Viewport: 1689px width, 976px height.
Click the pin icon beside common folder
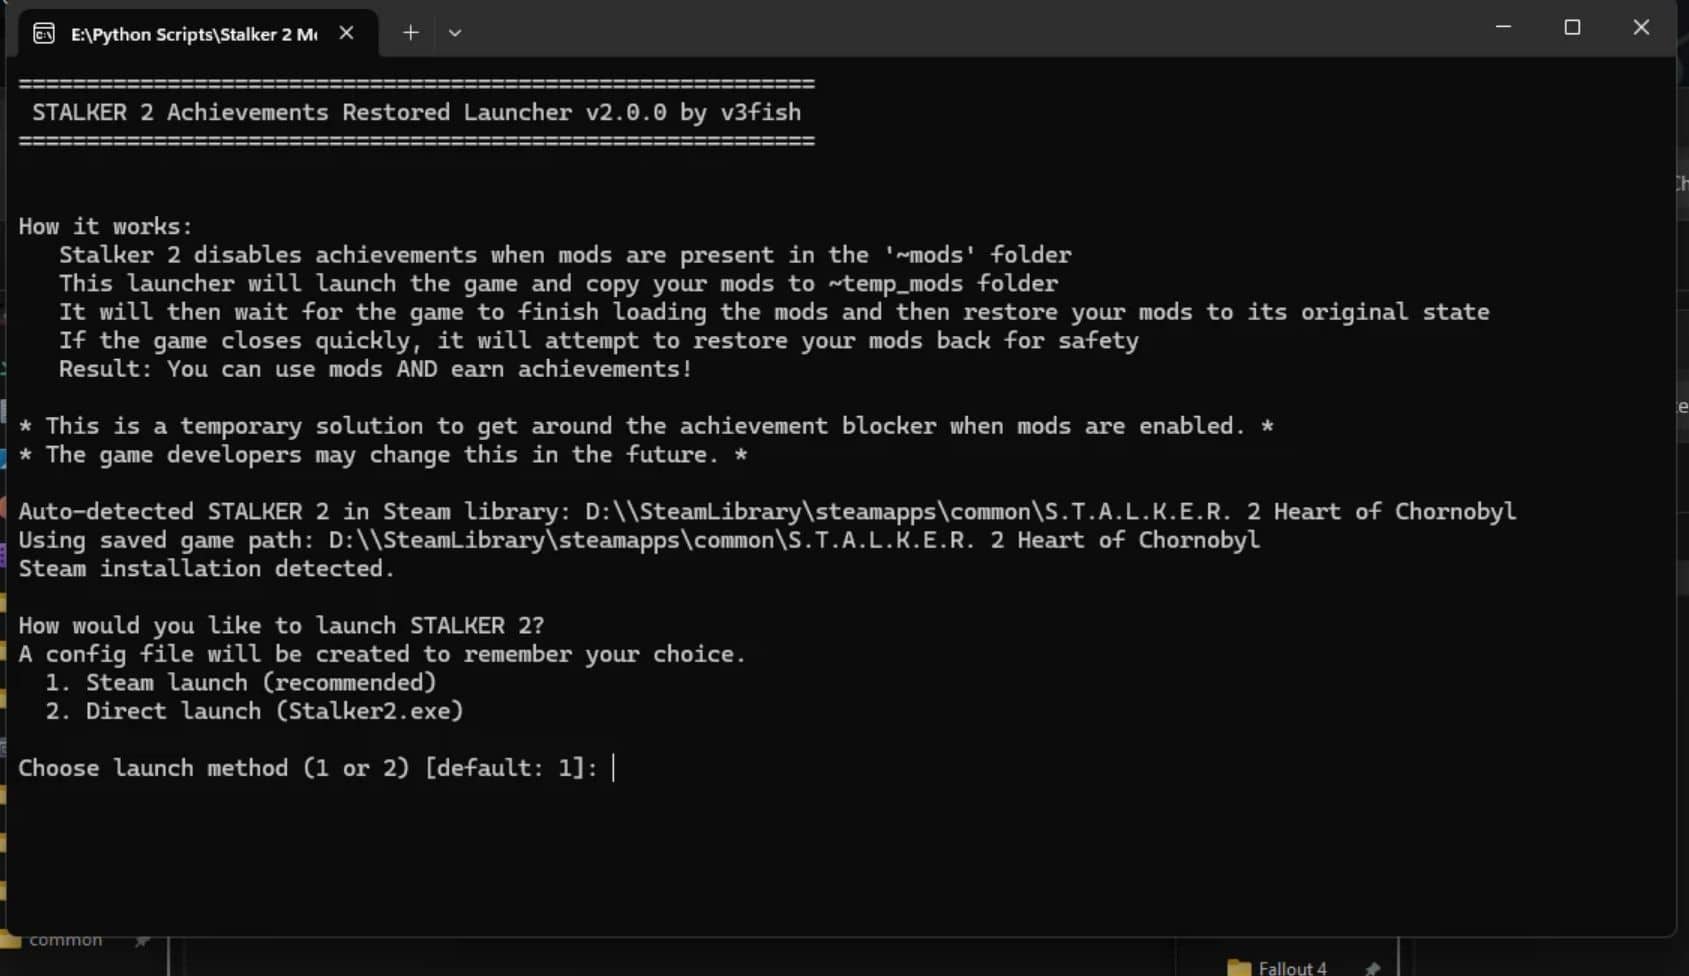[142, 940]
